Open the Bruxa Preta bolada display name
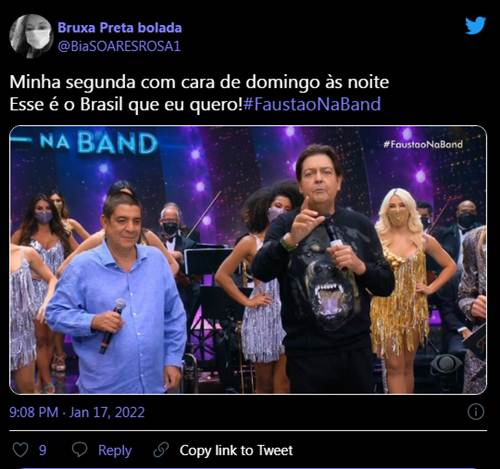The image size is (500, 469). [x=120, y=28]
